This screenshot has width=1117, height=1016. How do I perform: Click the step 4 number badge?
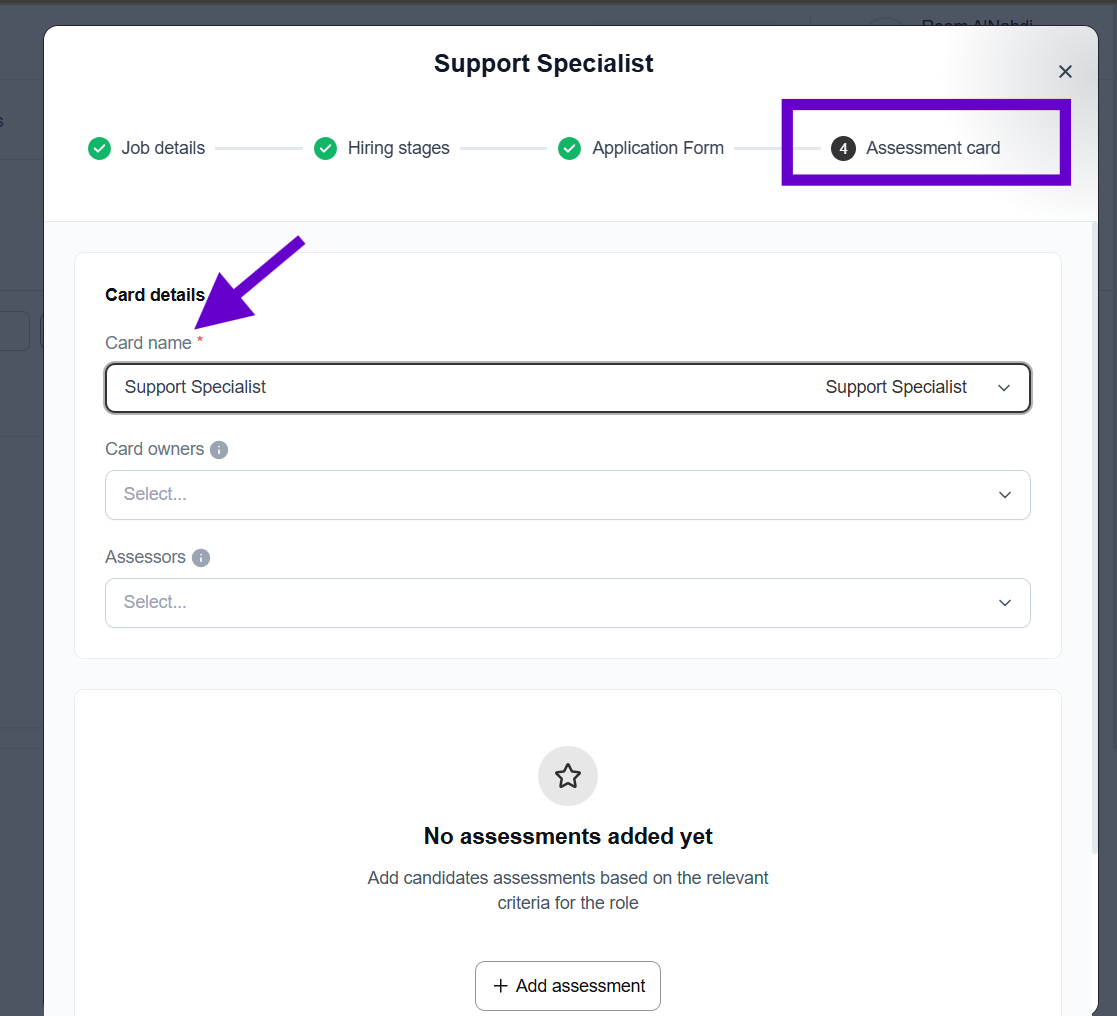843,148
